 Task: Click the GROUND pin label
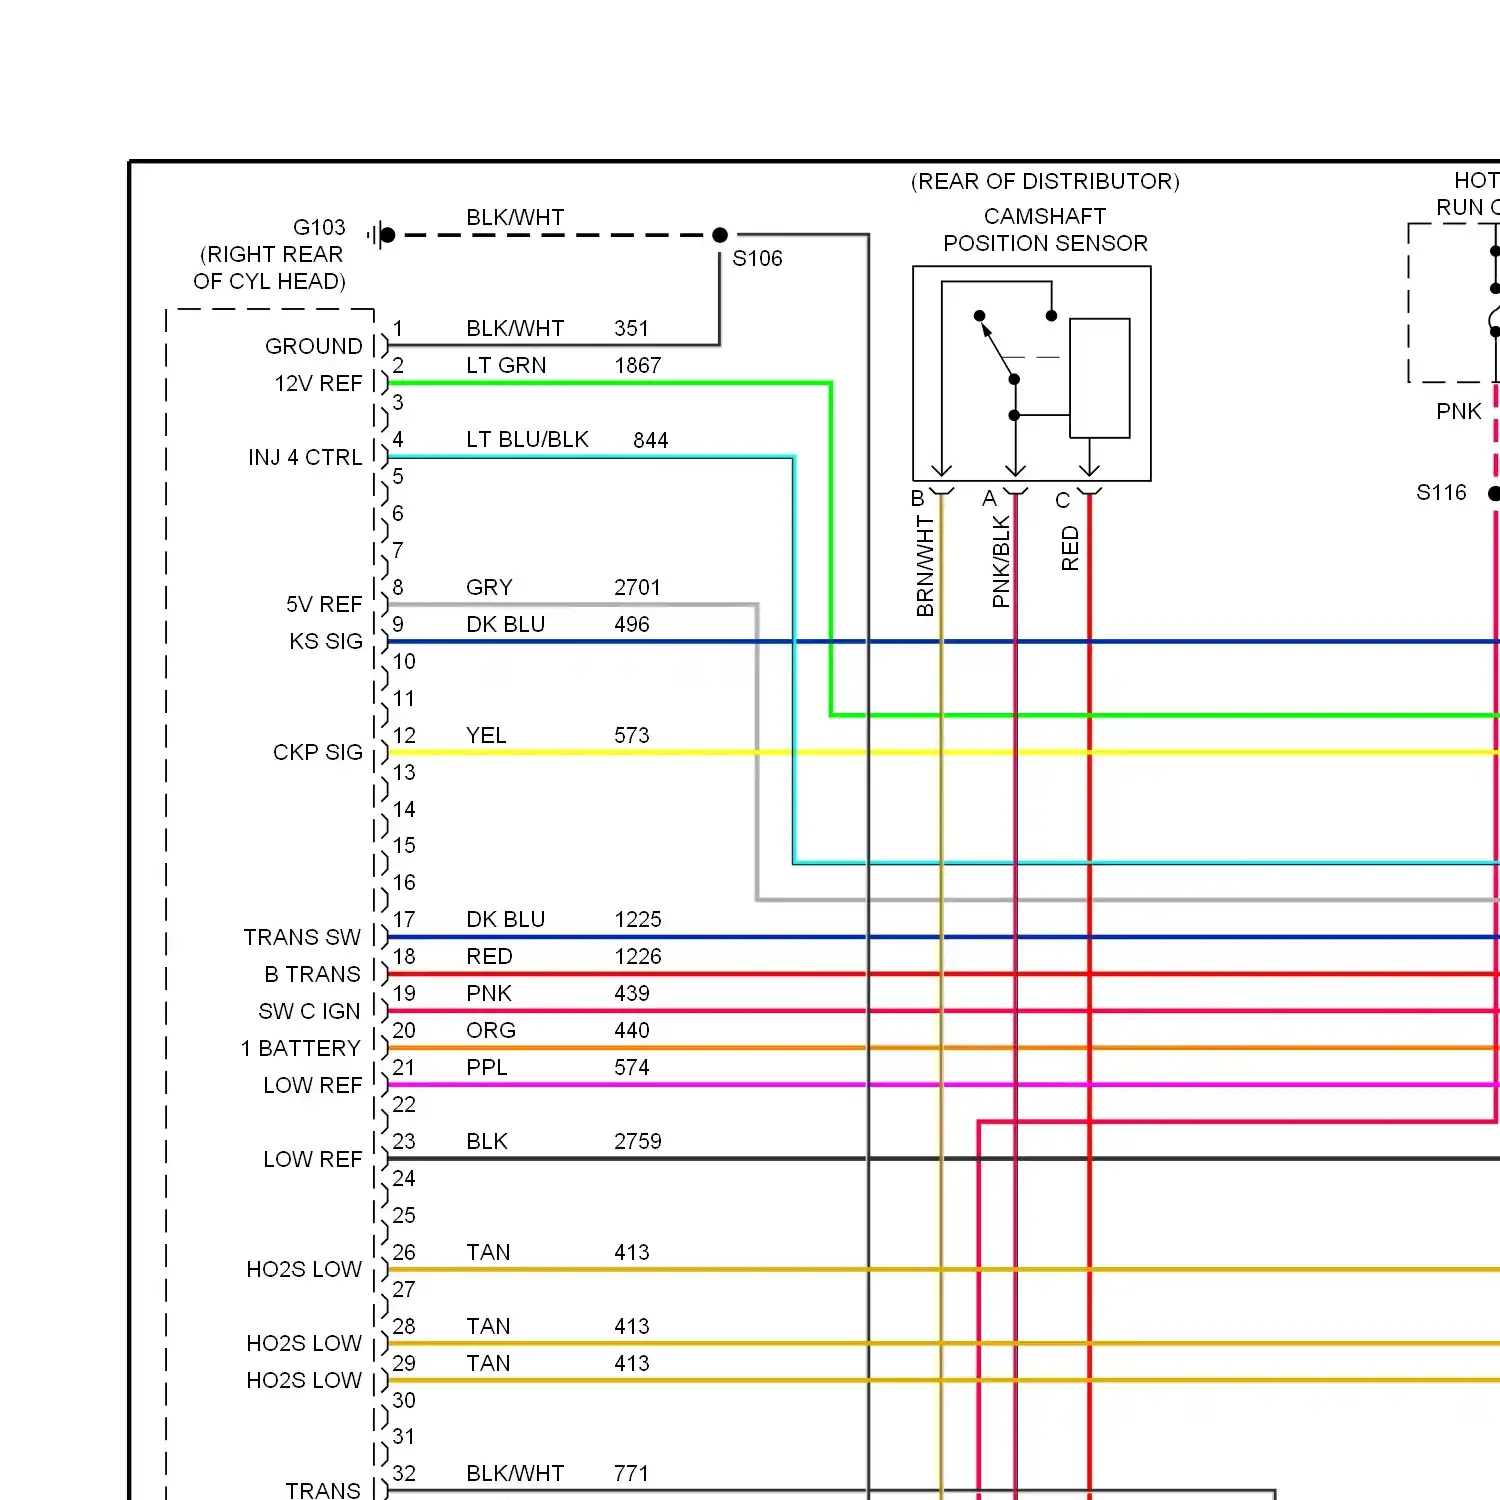314,347
